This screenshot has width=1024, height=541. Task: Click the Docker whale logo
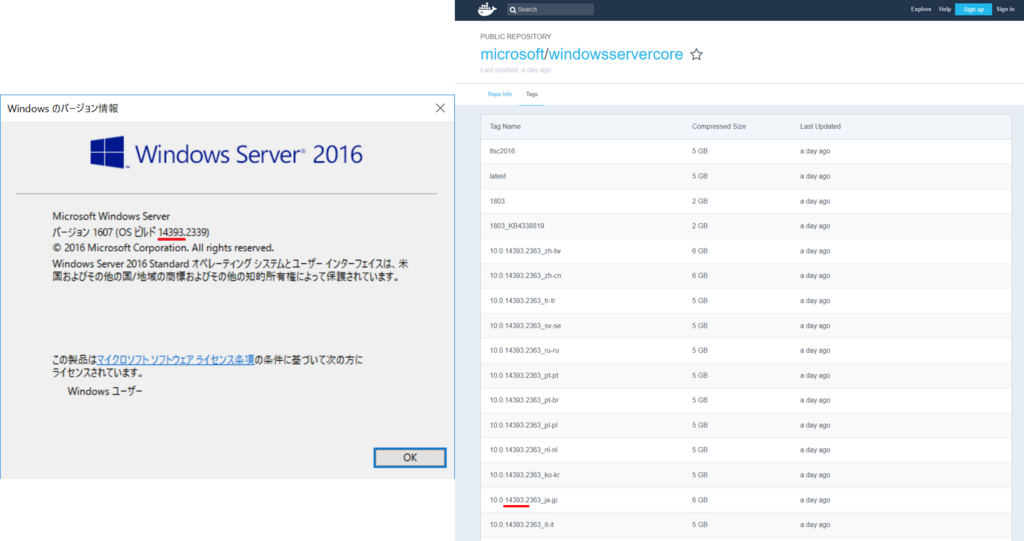[x=487, y=9]
